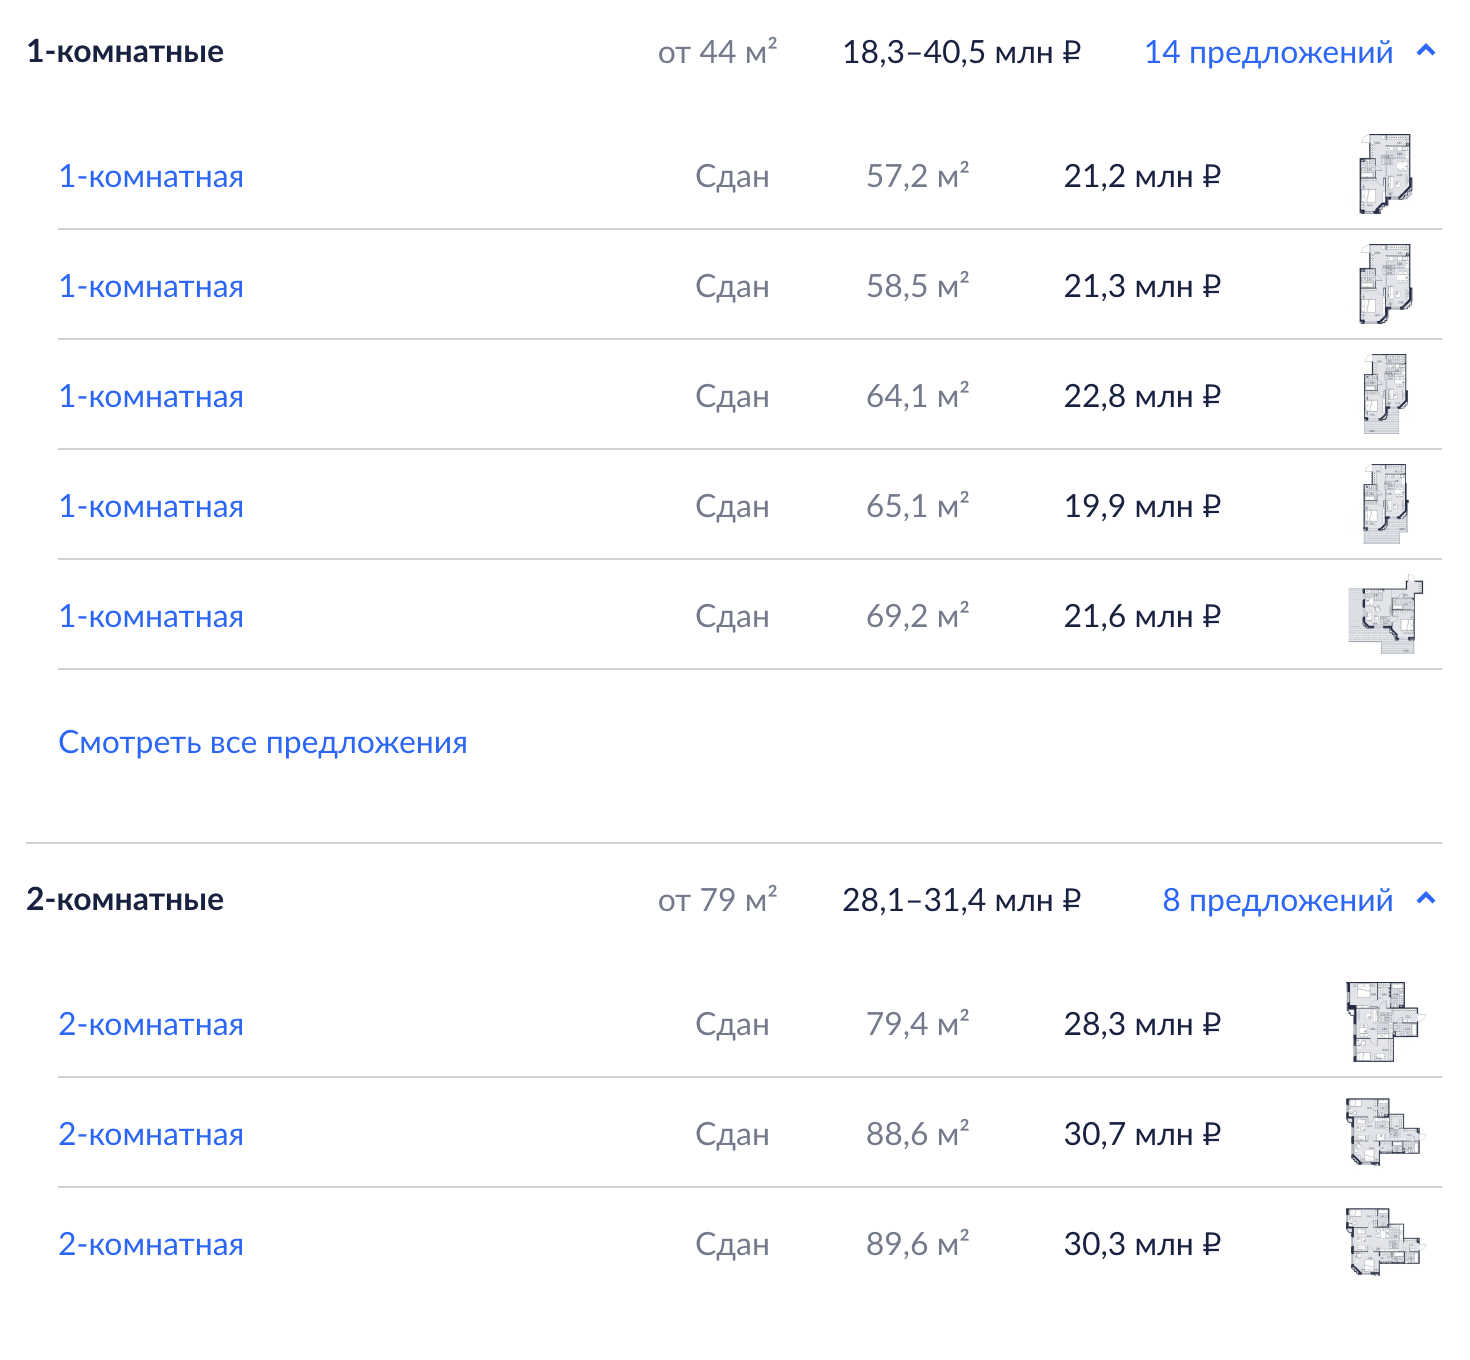Viewport: 1470px width, 1360px height.
Task: Click Сдан status in 64,1 м² row
Action: pos(733,396)
